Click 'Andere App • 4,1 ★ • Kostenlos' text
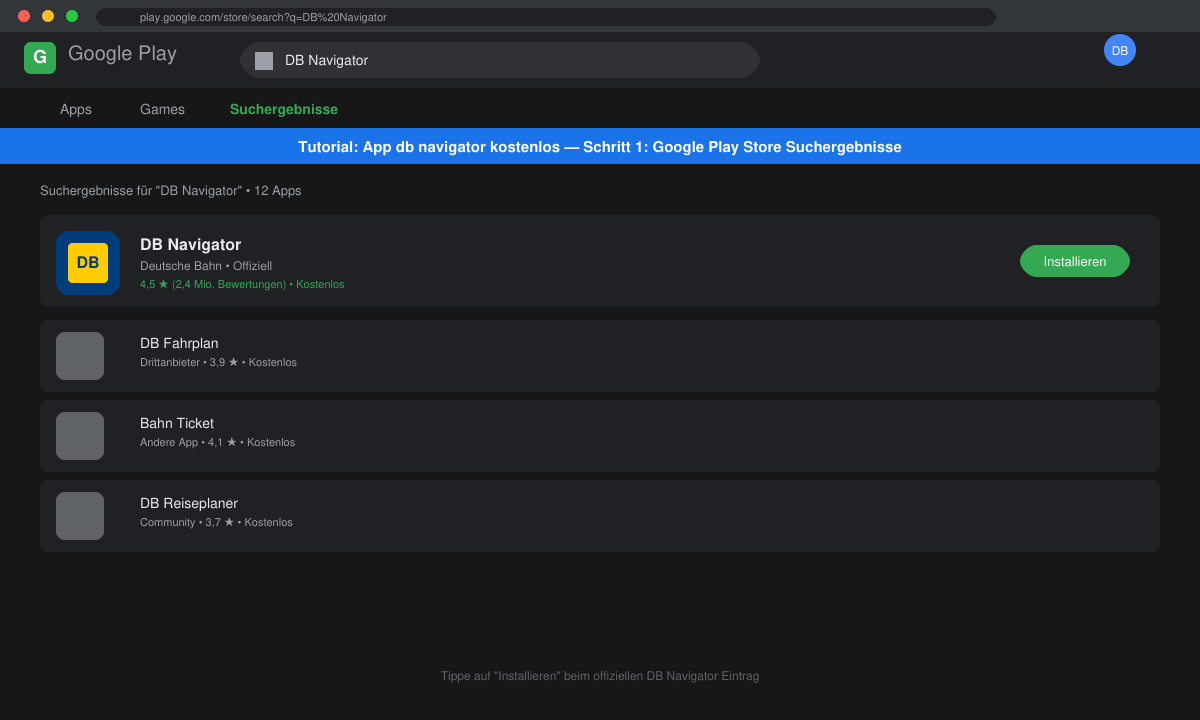1200x720 pixels. [x=217, y=442]
